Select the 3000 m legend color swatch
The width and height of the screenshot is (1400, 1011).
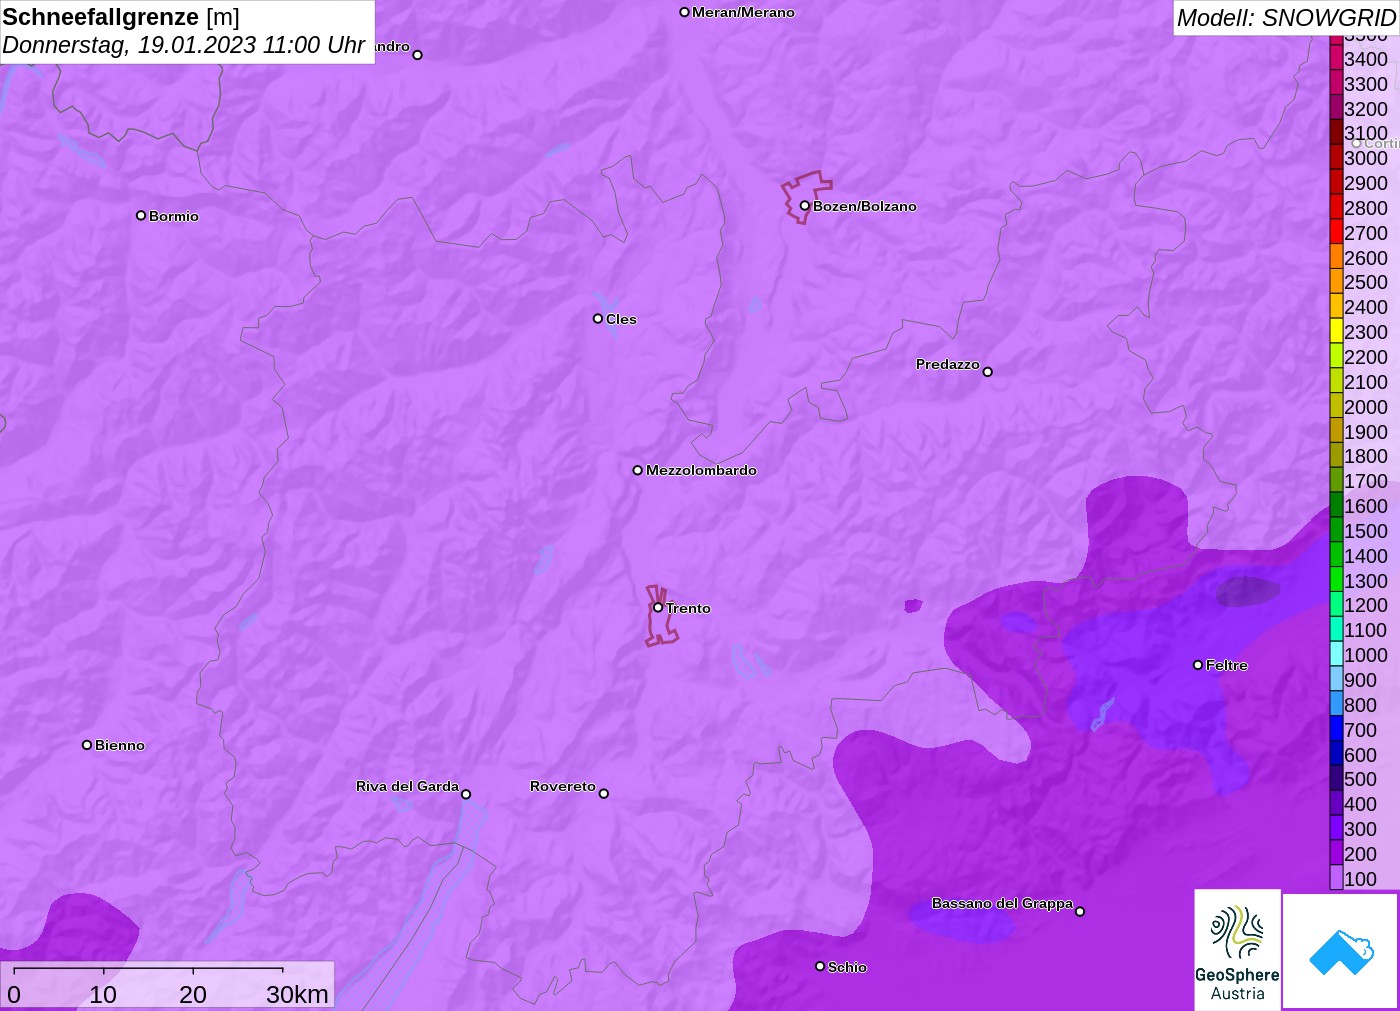click(1336, 157)
